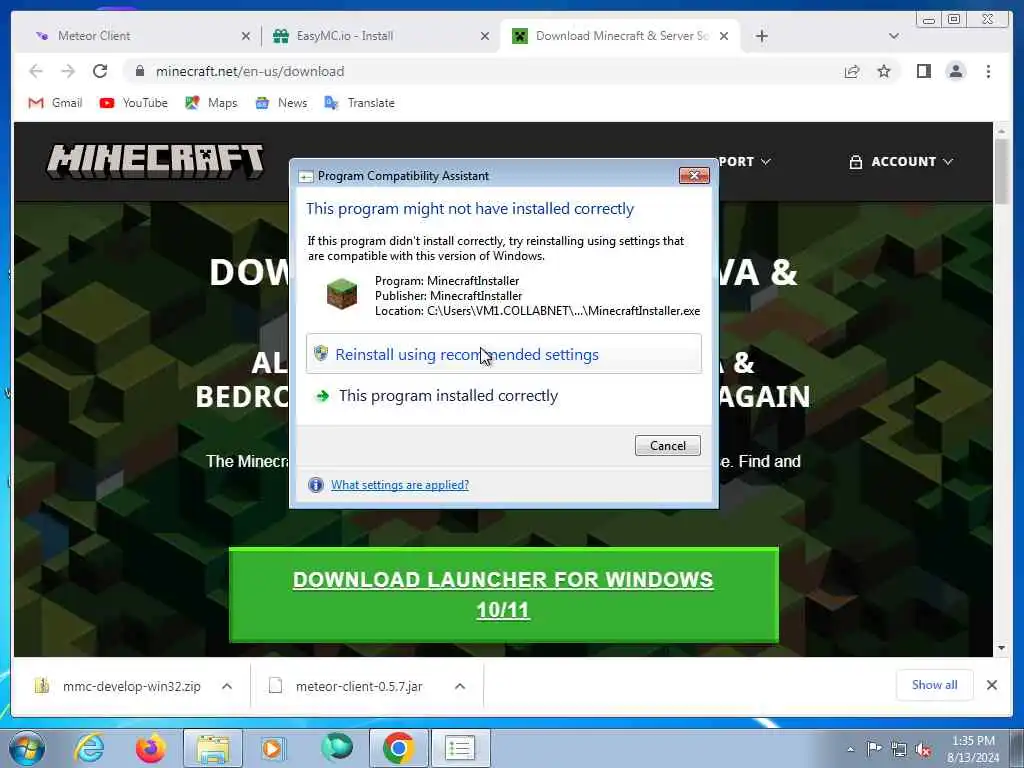Open the Maps bookmark
The height and width of the screenshot is (768, 1024).
tap(211, 103)
